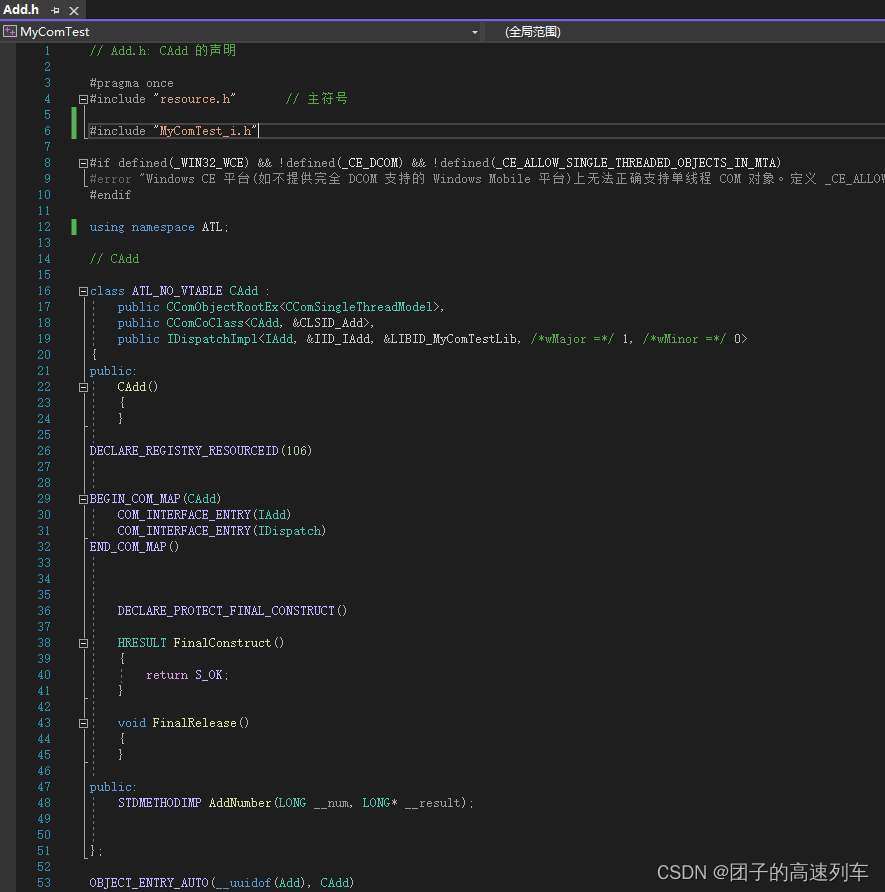Click COM_INTERFACE_ENTRY(IDispatch) line
The height and width of the screenshot is (892, 885).
point(222,531)
